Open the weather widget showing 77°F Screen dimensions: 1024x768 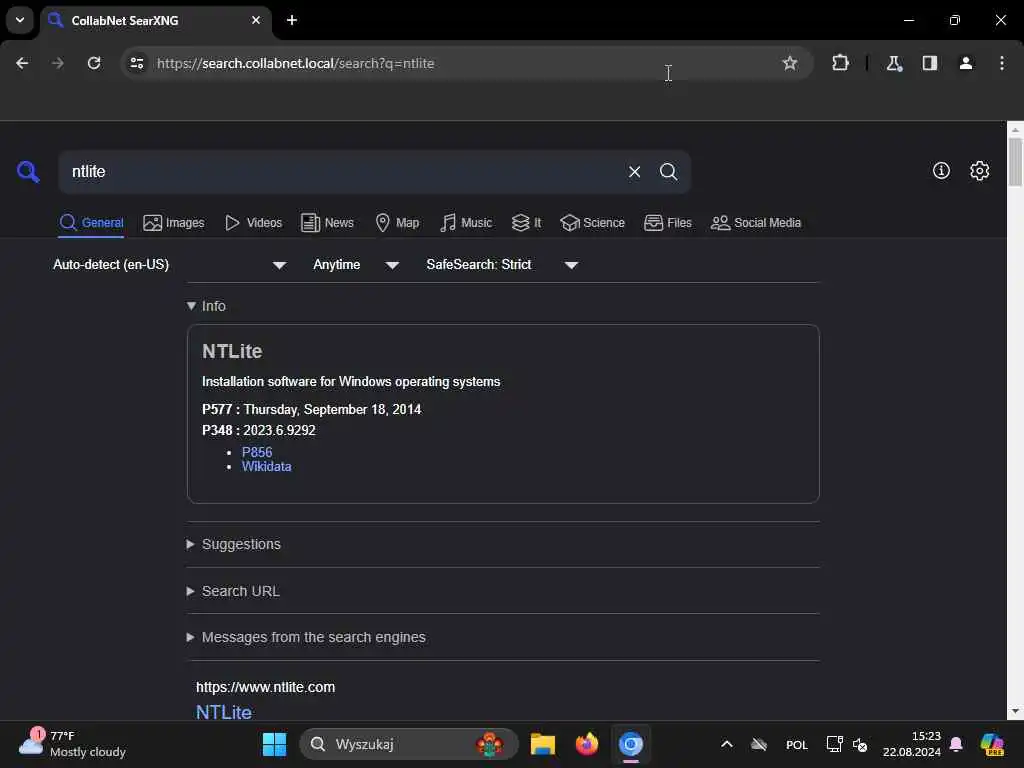coord(72,744)
